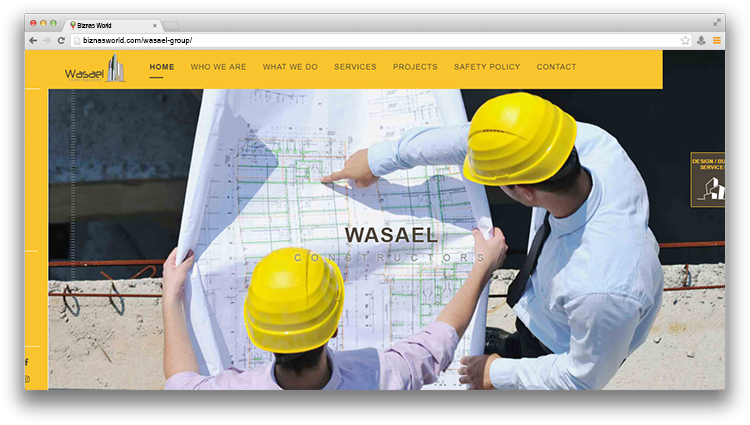
Task: Open SERVICES menu item
Action: (355, 67)
